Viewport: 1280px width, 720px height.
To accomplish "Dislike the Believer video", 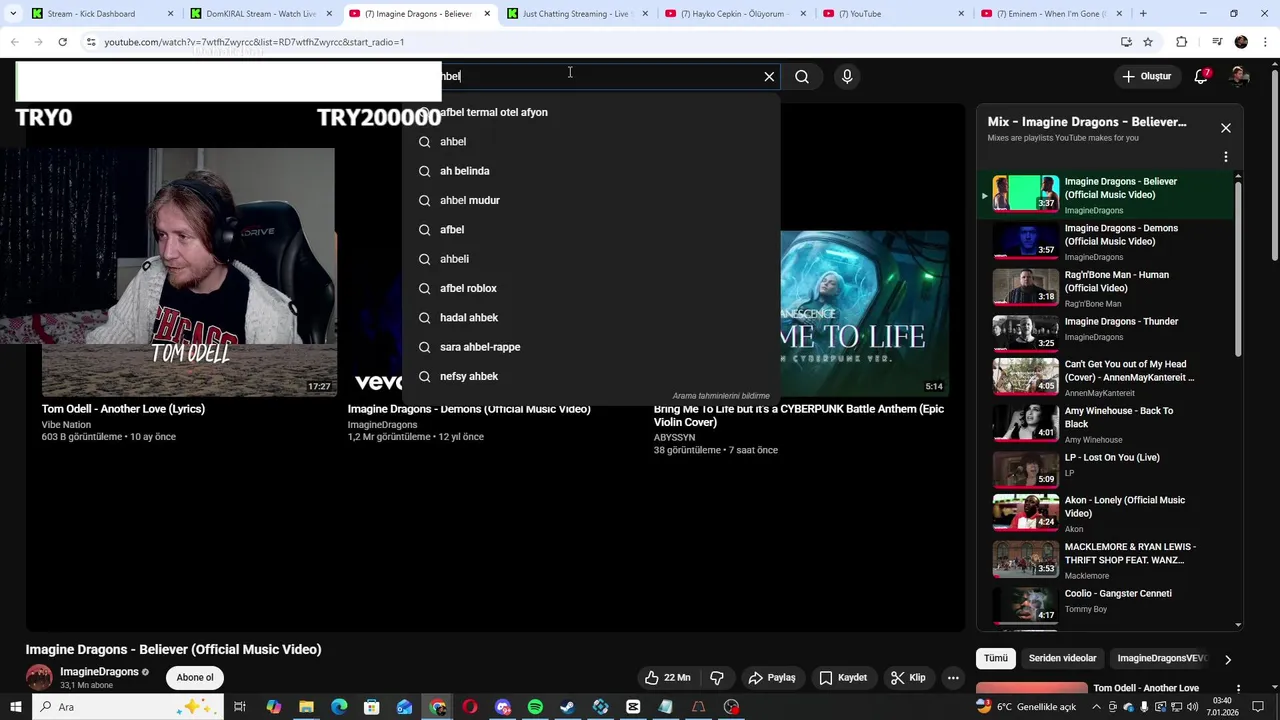I will pyautogui.click(x=716, y=677).
